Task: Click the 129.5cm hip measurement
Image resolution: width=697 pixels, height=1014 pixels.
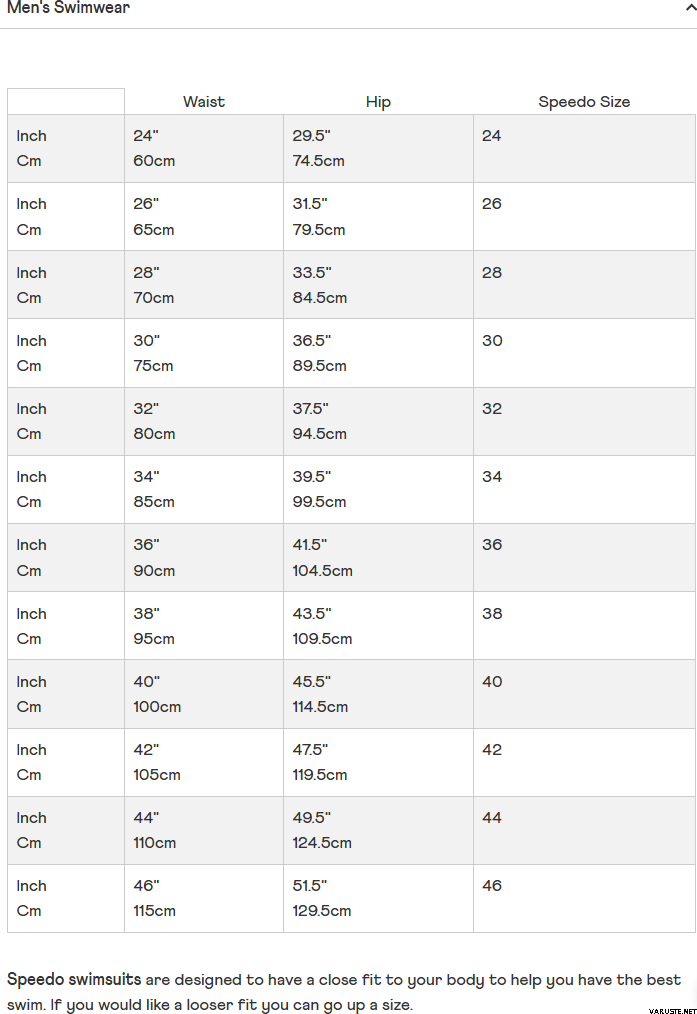Action: 322,911
